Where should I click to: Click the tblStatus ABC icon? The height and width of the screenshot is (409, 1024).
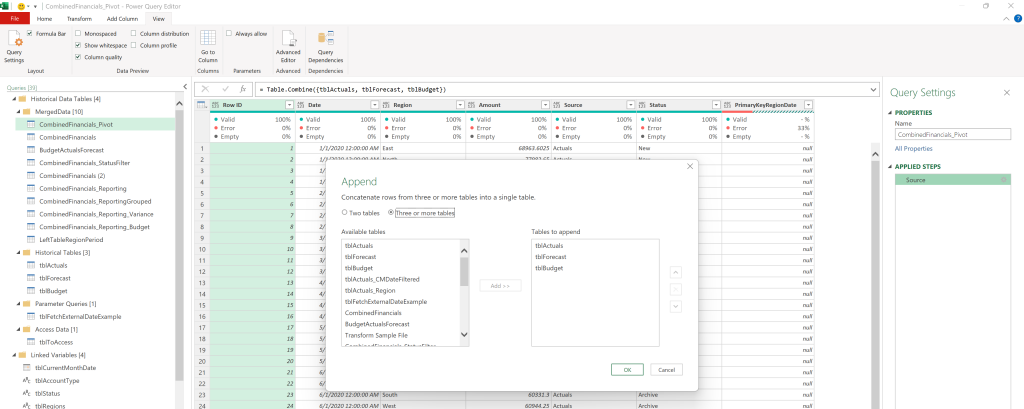[27, 393]
